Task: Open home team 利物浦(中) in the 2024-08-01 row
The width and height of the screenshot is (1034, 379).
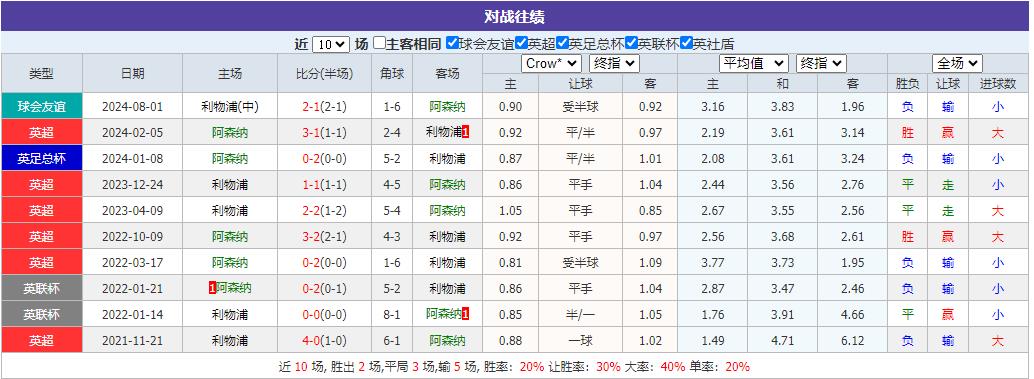Action: coord(229,106)
